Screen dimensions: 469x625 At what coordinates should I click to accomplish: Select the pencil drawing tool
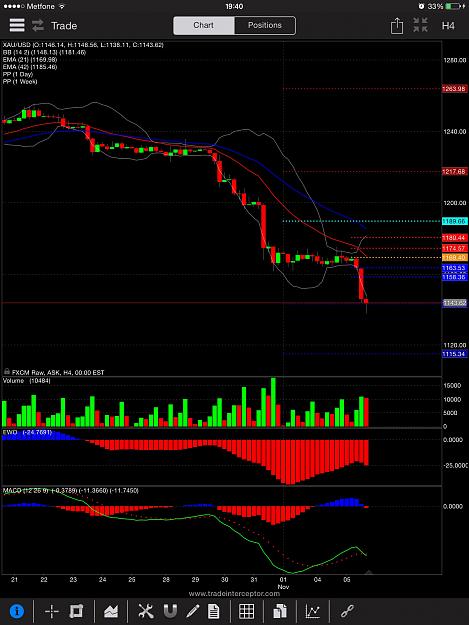193,611
